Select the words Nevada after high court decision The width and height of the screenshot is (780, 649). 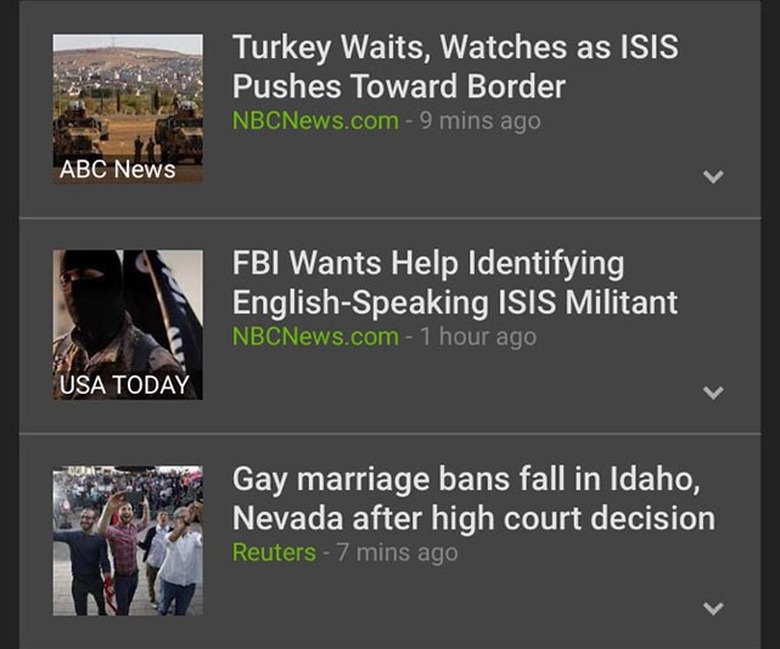click(474, 518)
